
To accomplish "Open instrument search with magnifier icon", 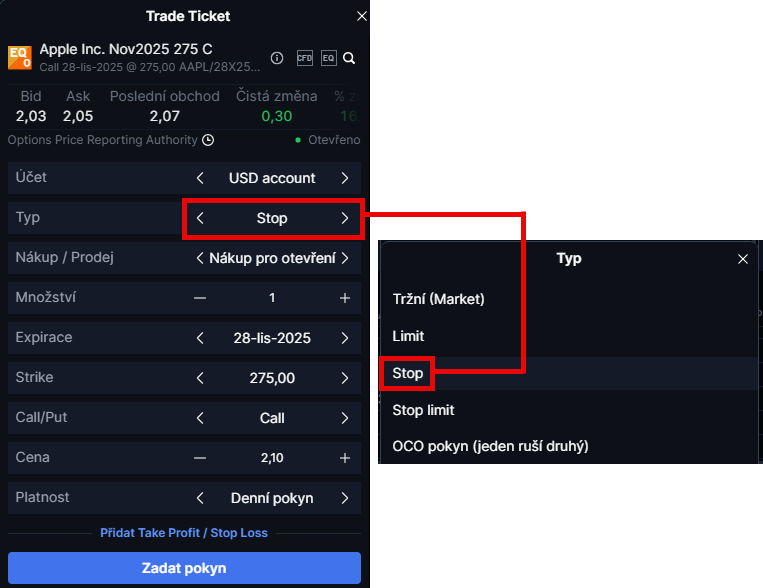I will coord(349,58).
